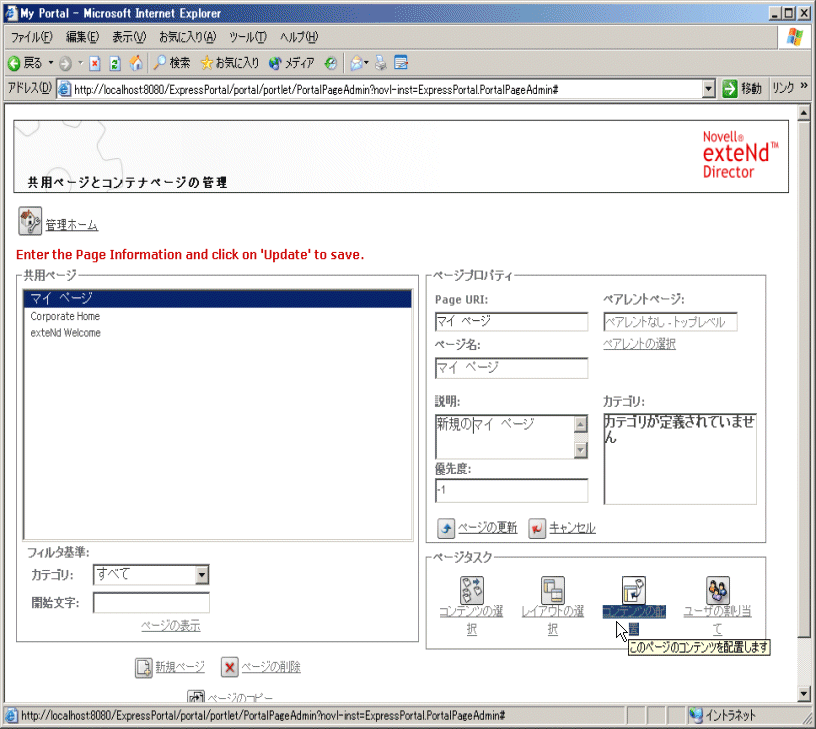
Task: Click the ページの表示 link
Action: tap(171, 626)
